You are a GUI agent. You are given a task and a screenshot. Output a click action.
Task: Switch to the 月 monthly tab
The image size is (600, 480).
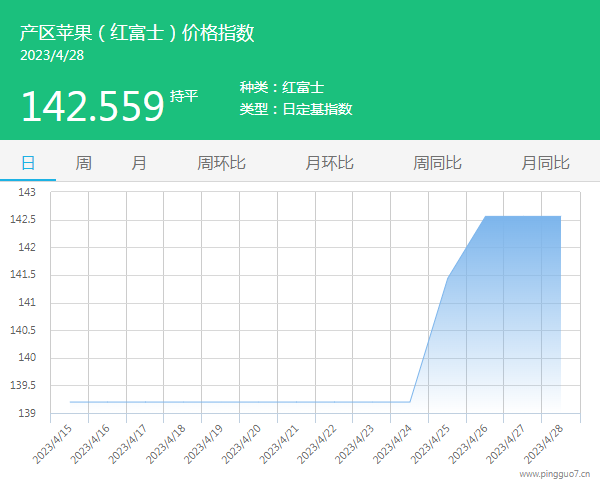(139, 163)
